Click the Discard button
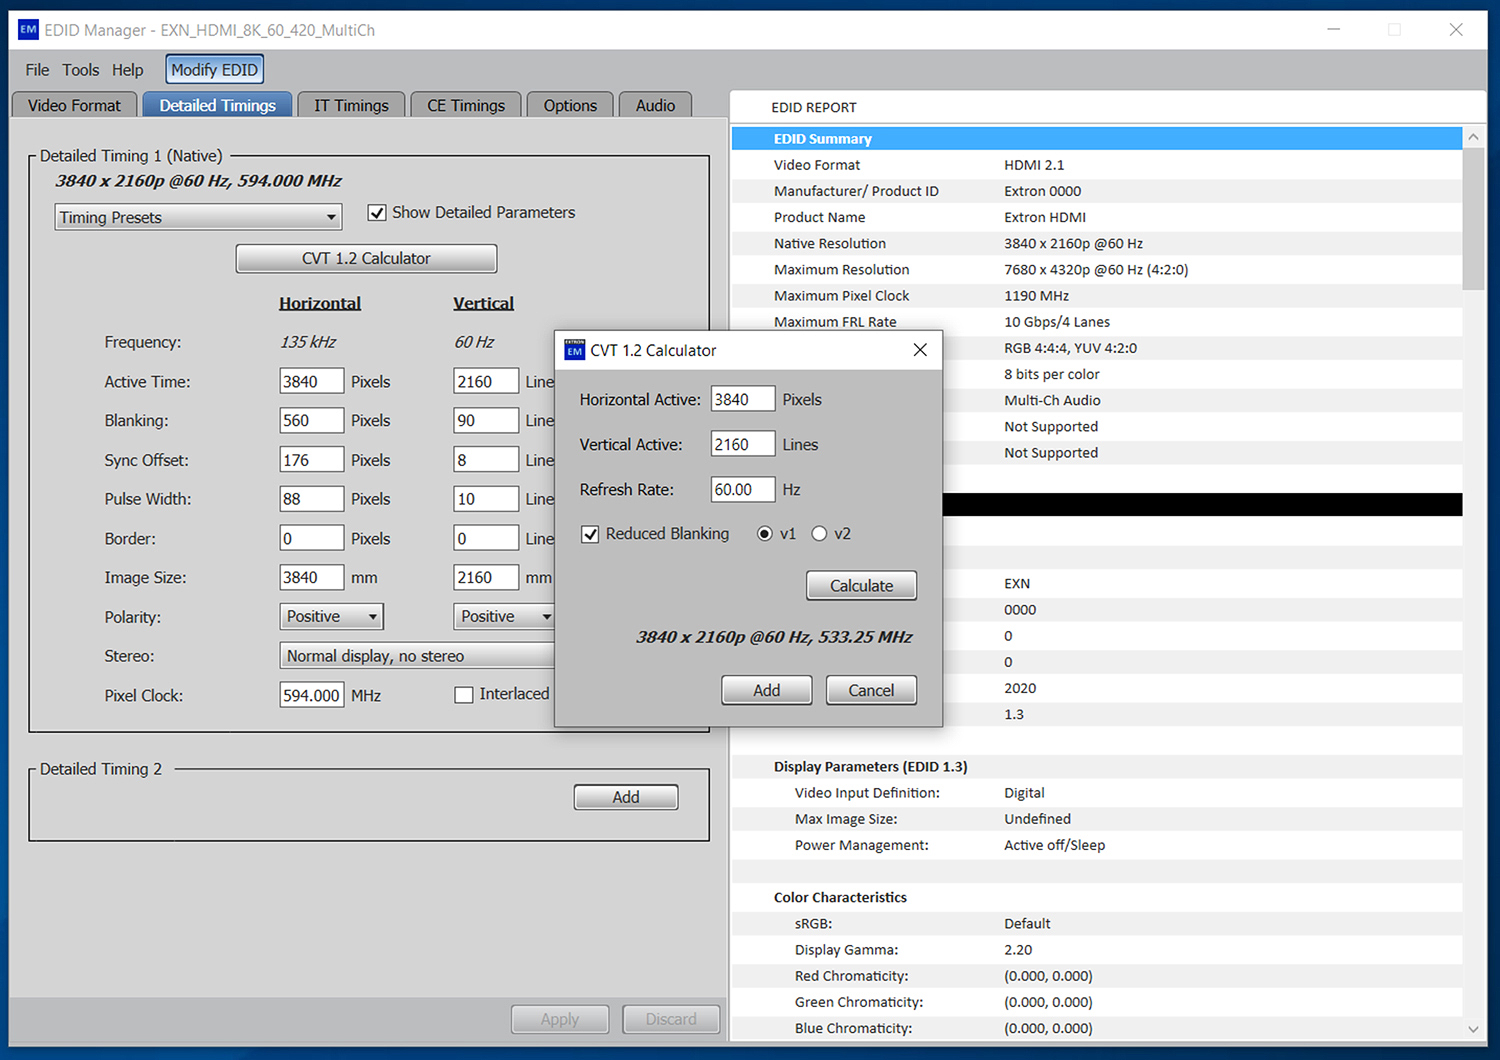1500x1060 pixels. pos(671,1019)
